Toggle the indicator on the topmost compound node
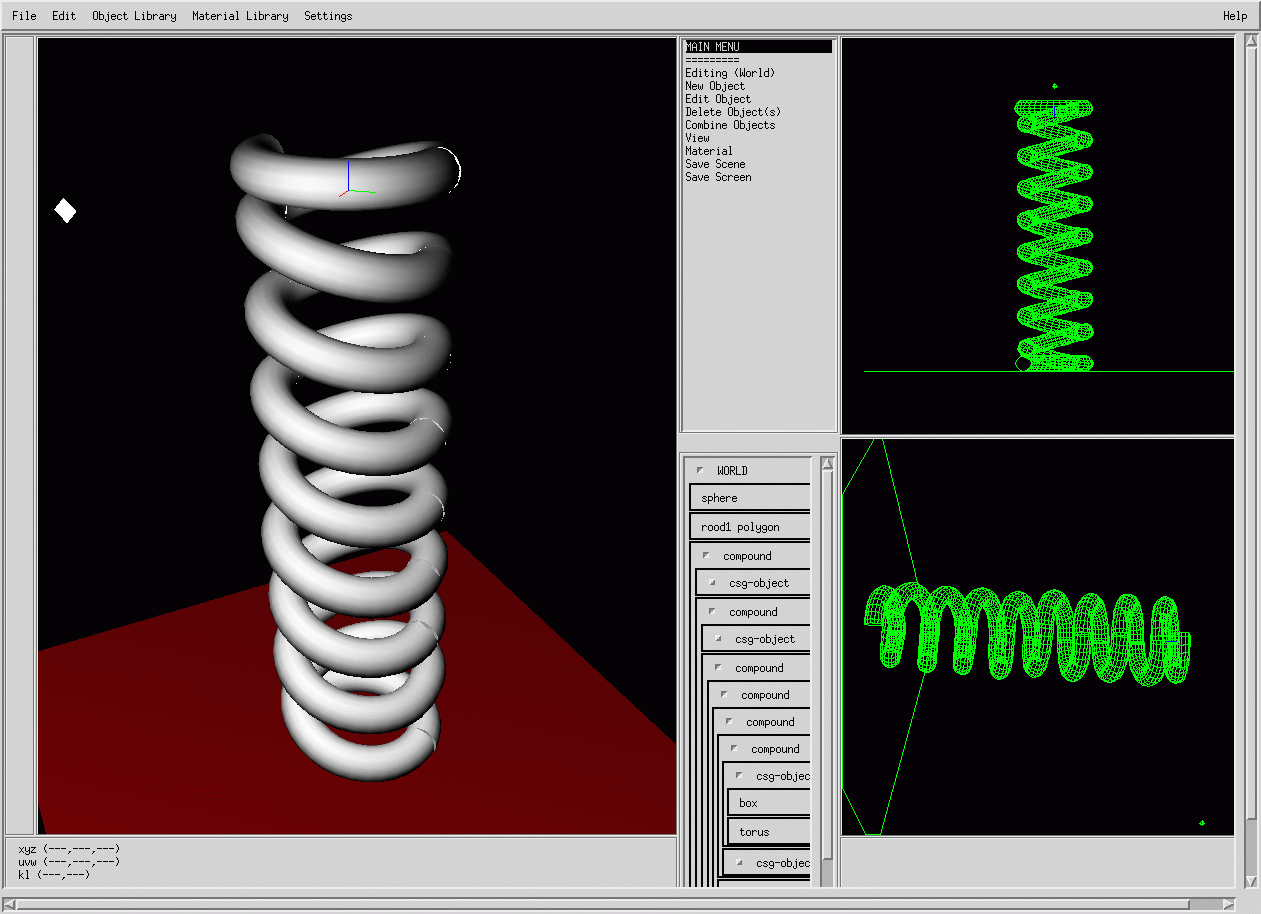 pyautogui.click(x=706, y=555)
